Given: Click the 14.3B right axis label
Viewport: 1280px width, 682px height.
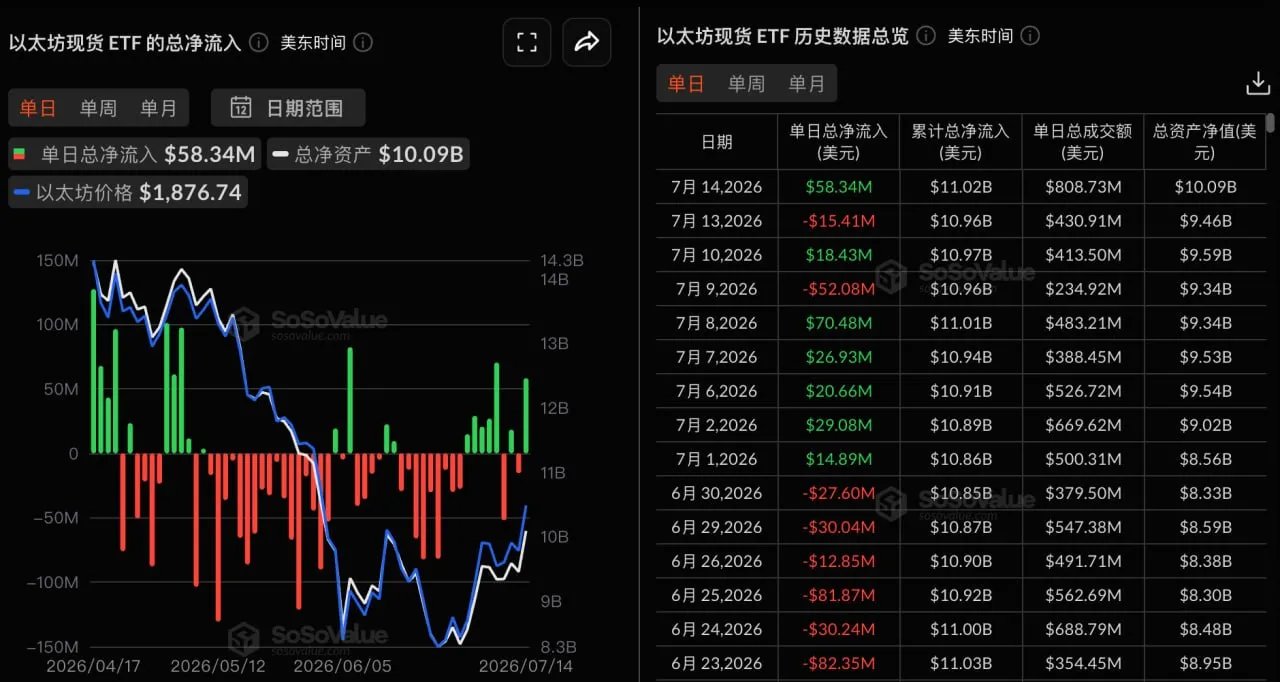Looking at the screenshot, I should tap(561, 260).
